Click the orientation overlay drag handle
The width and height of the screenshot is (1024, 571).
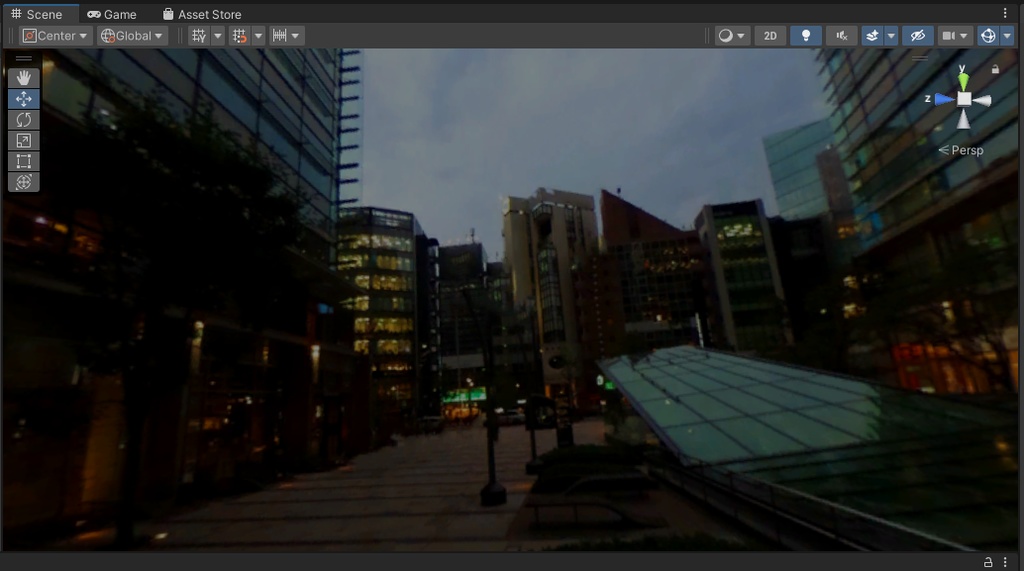click(x=920, y=58)
